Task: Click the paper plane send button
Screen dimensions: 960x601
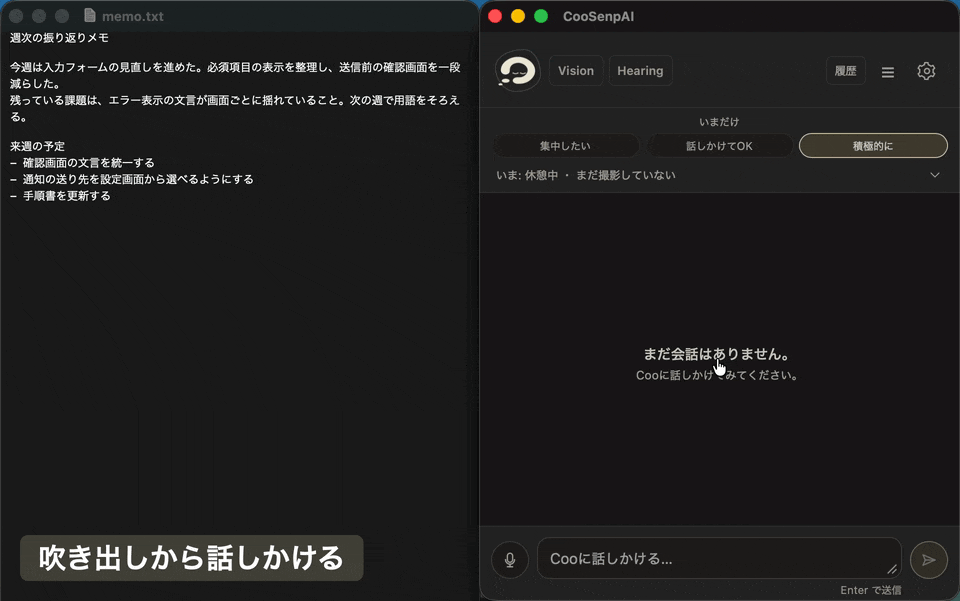Action: [x=929, y=559]
